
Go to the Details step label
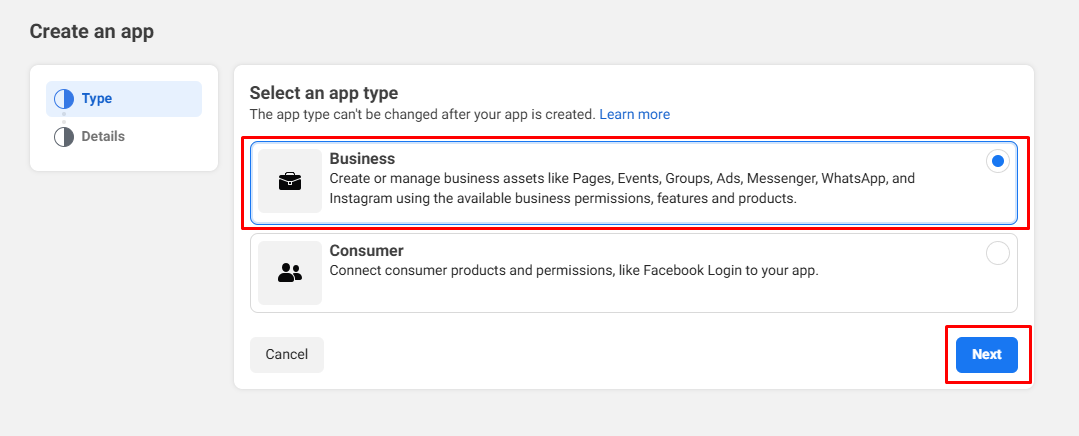pyautogui.click(x=103, y=136)
